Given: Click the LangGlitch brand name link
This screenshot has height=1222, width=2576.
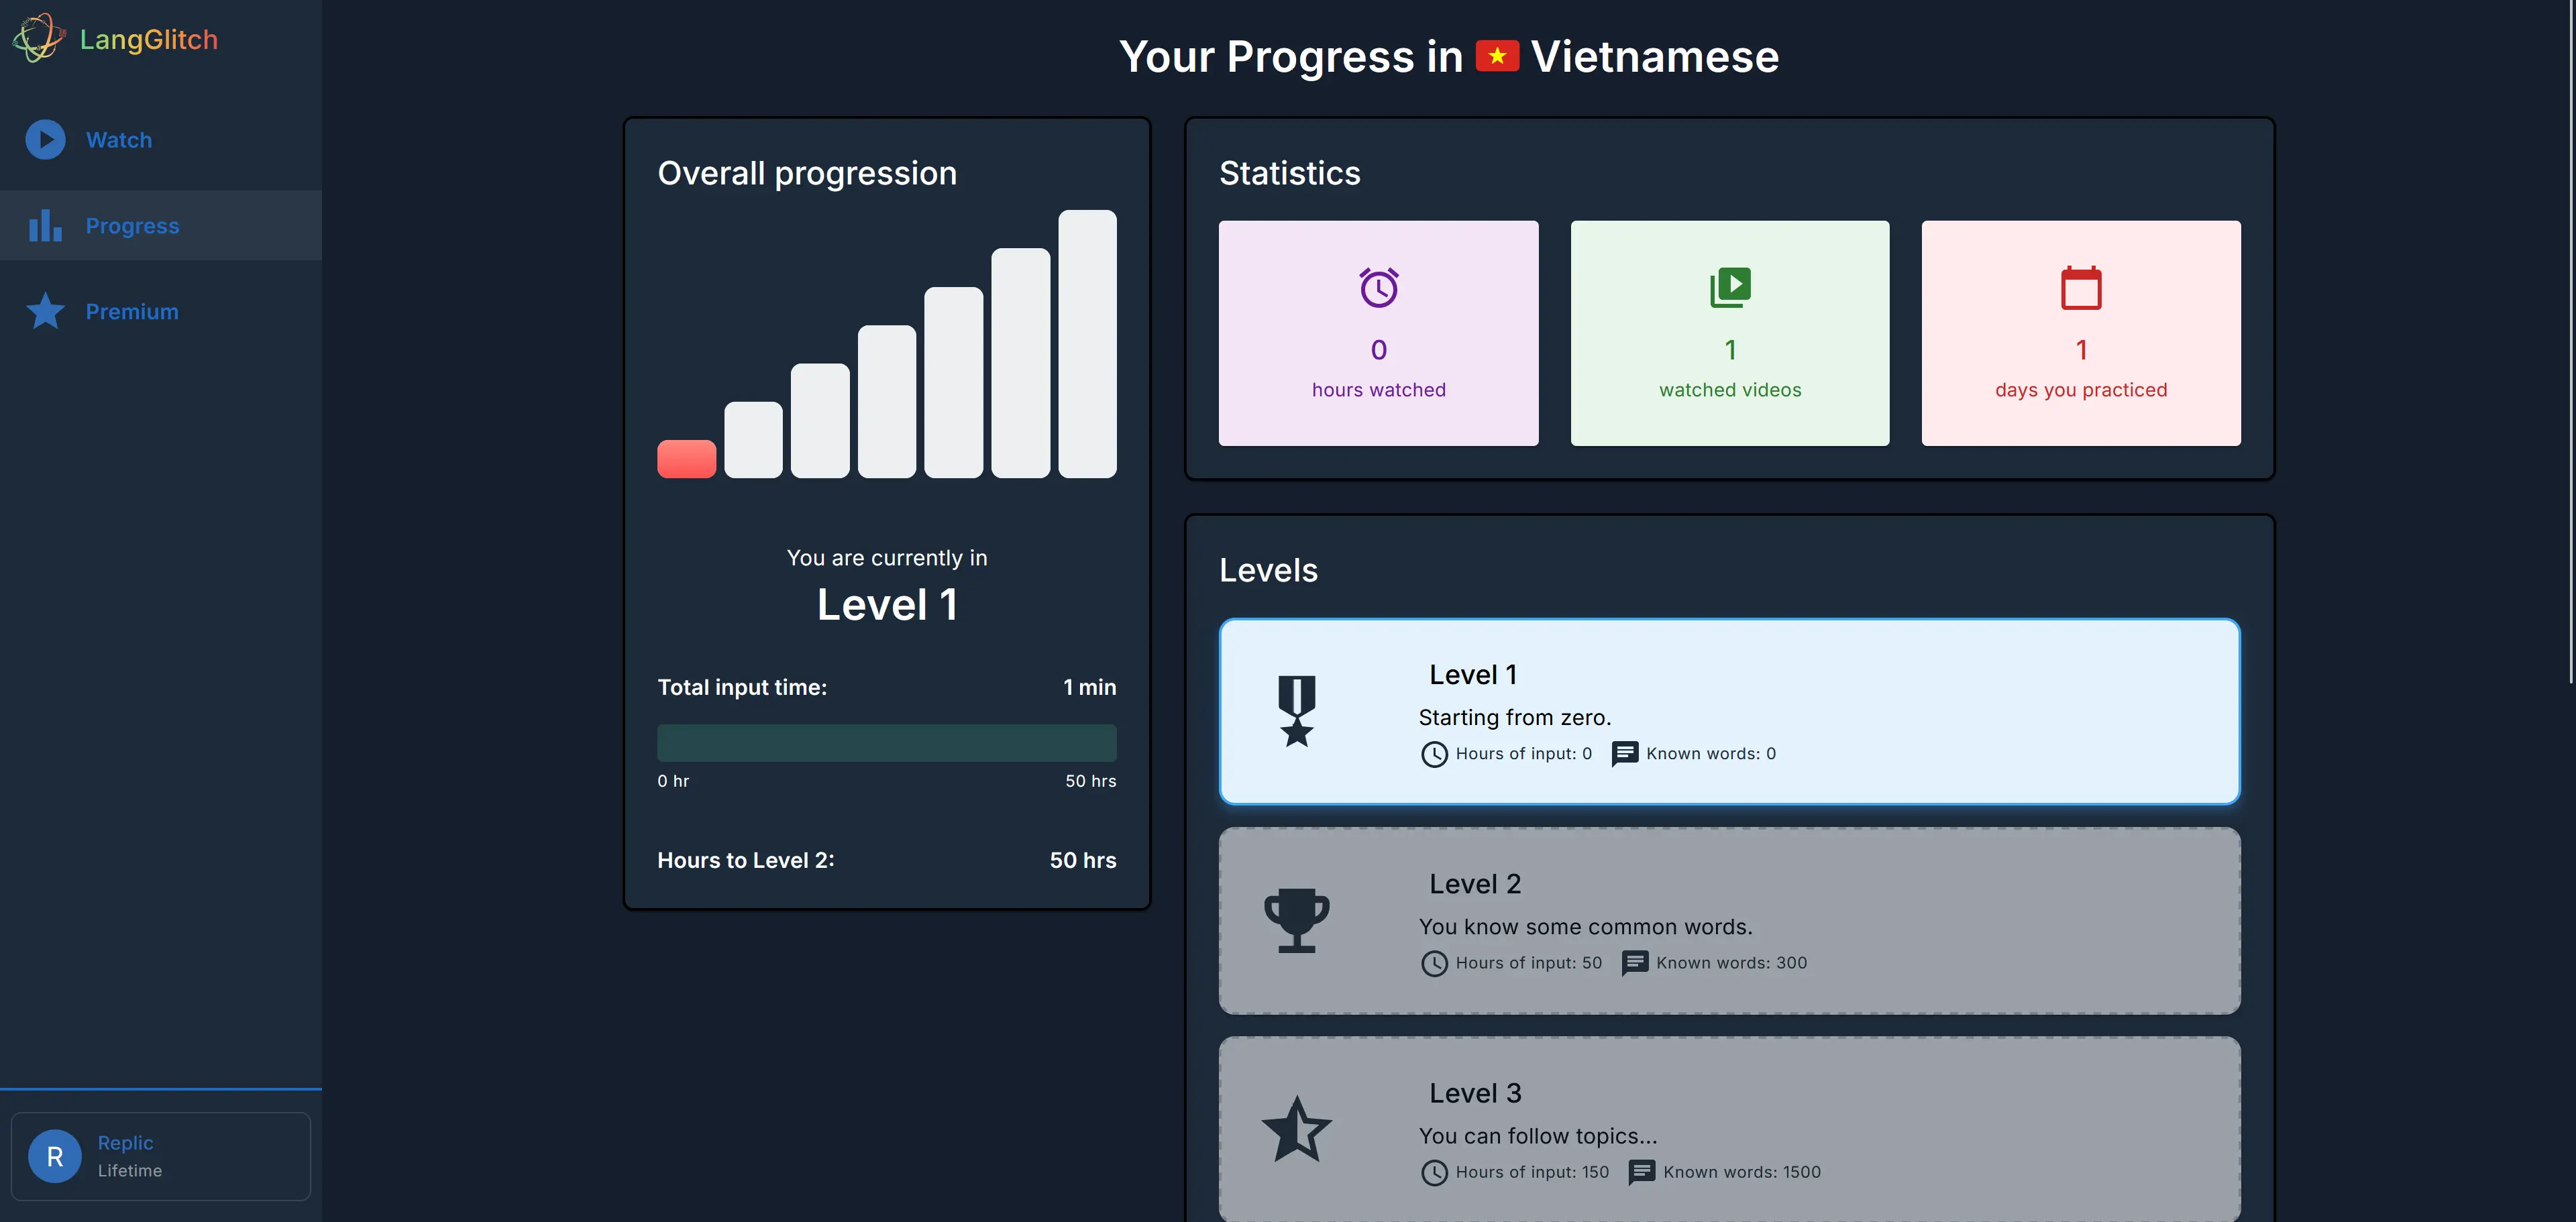Looking at the screenshot, I should (149, 39).
